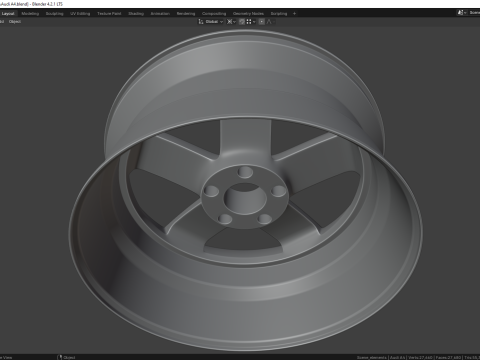Add a new workspace with plus icon
The width and height of the screenshot is (480, 360).
point(294,14)
